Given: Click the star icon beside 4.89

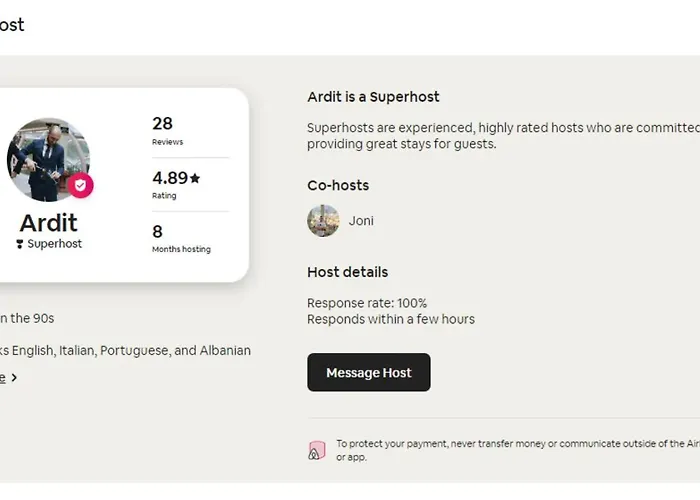Looking at the screenshot, I should [195, 178].
